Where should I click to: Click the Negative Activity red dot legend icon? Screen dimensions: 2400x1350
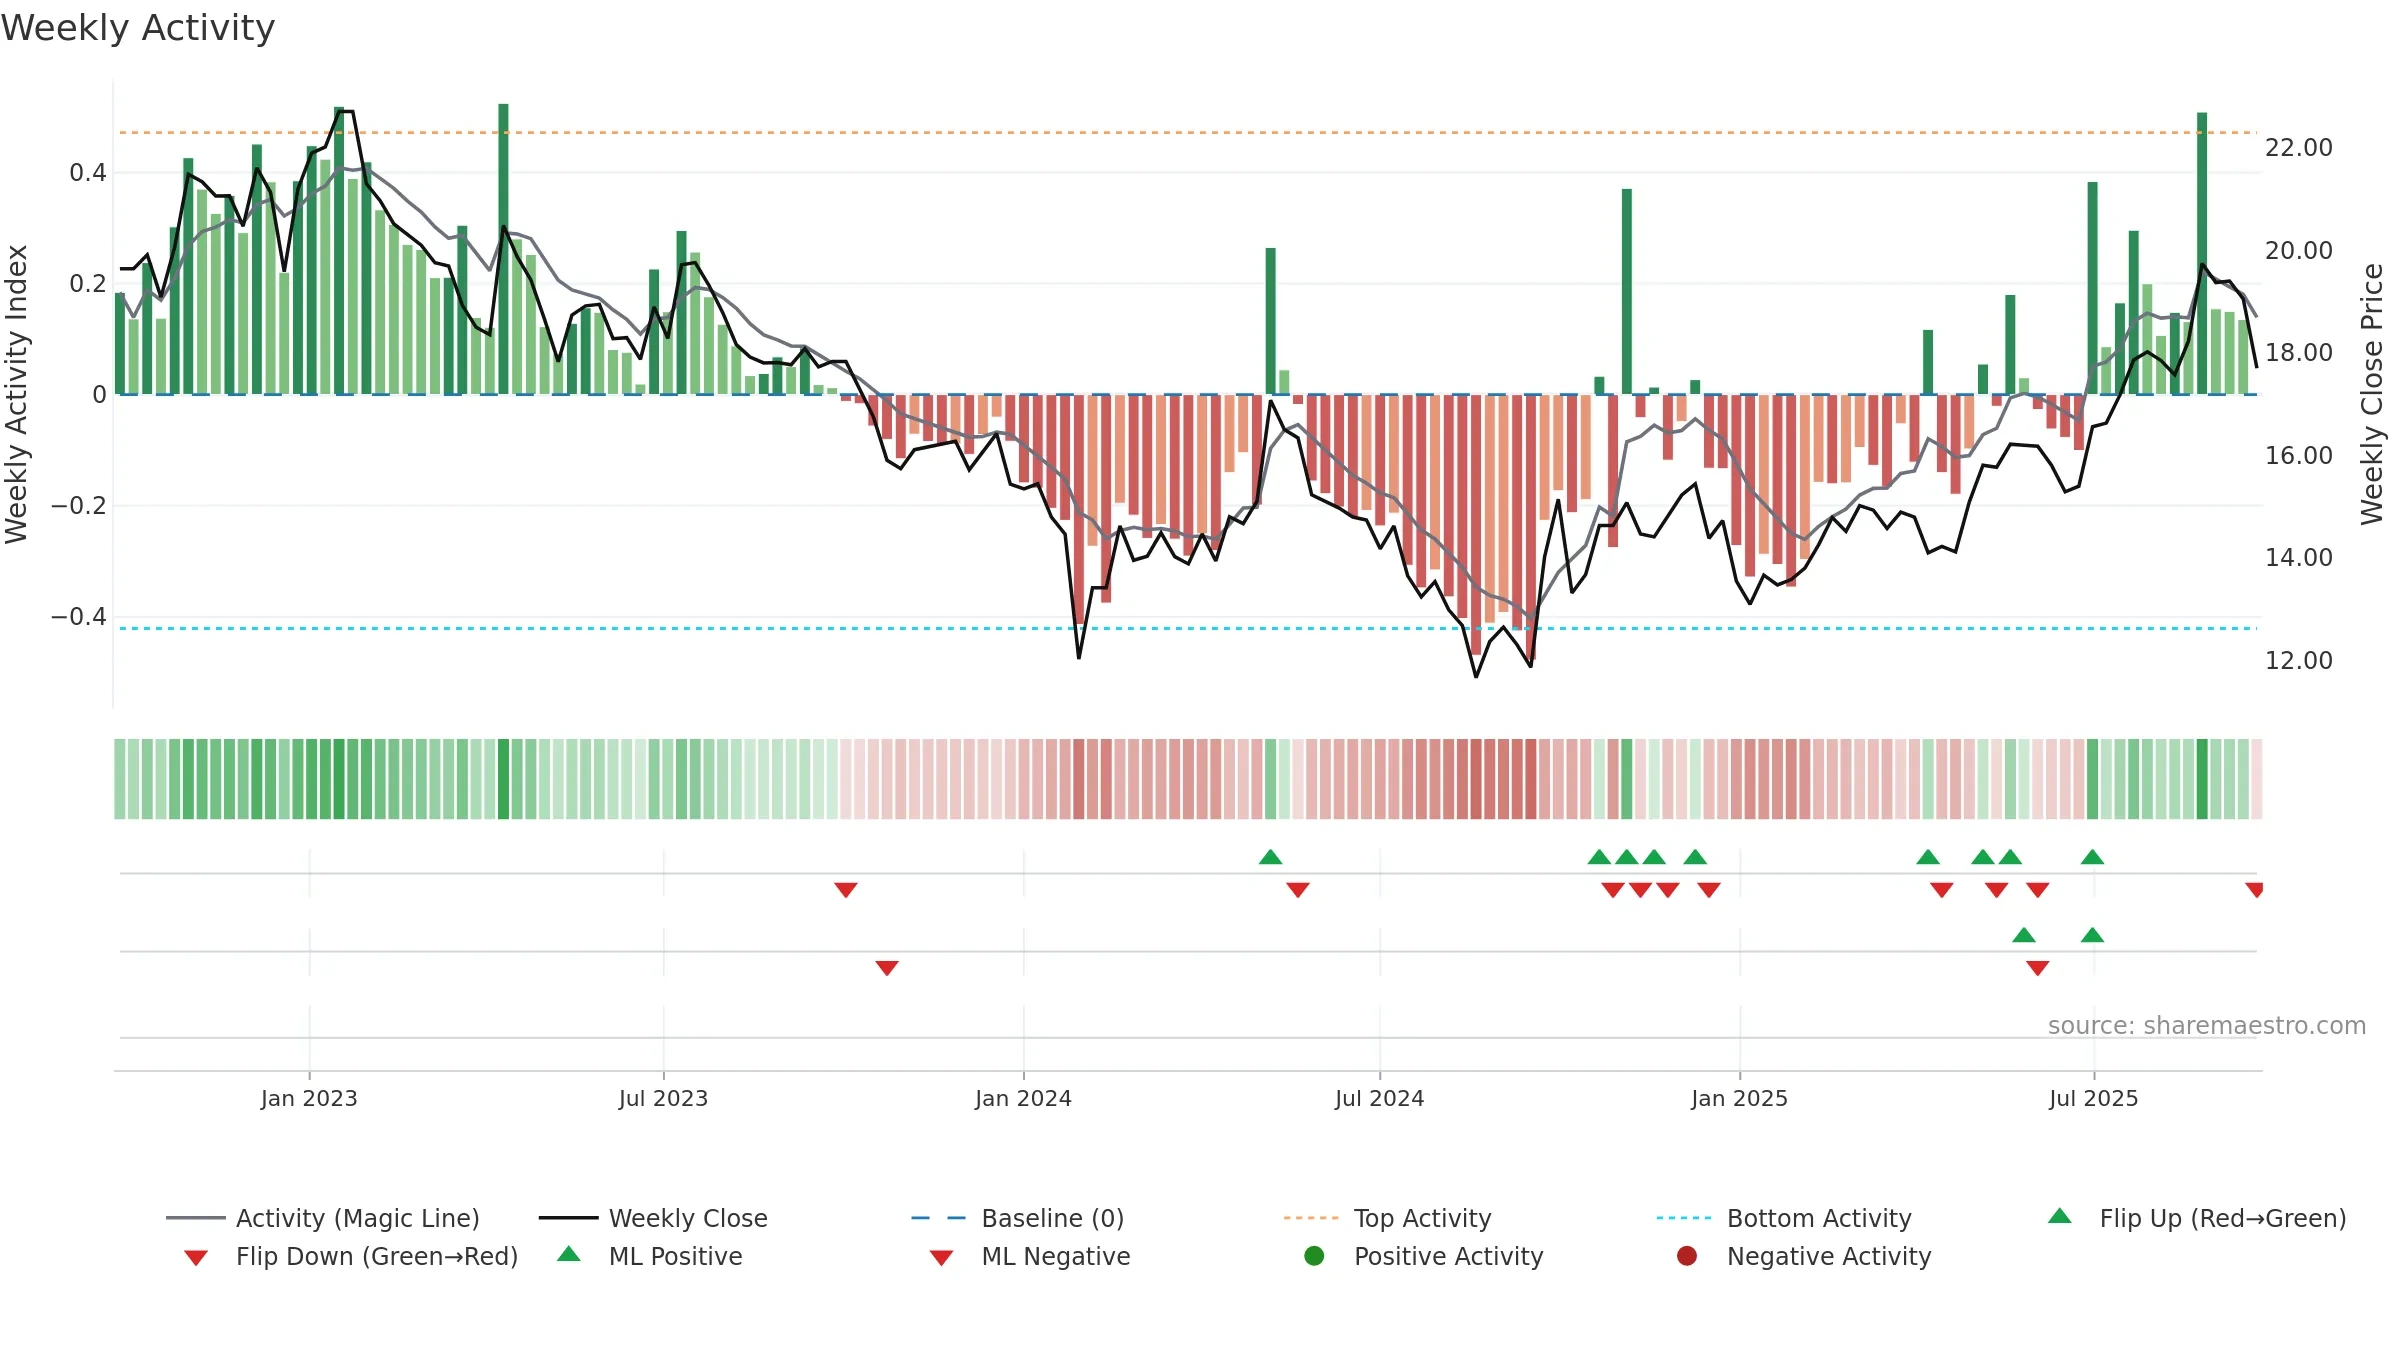point(1687,1256)
